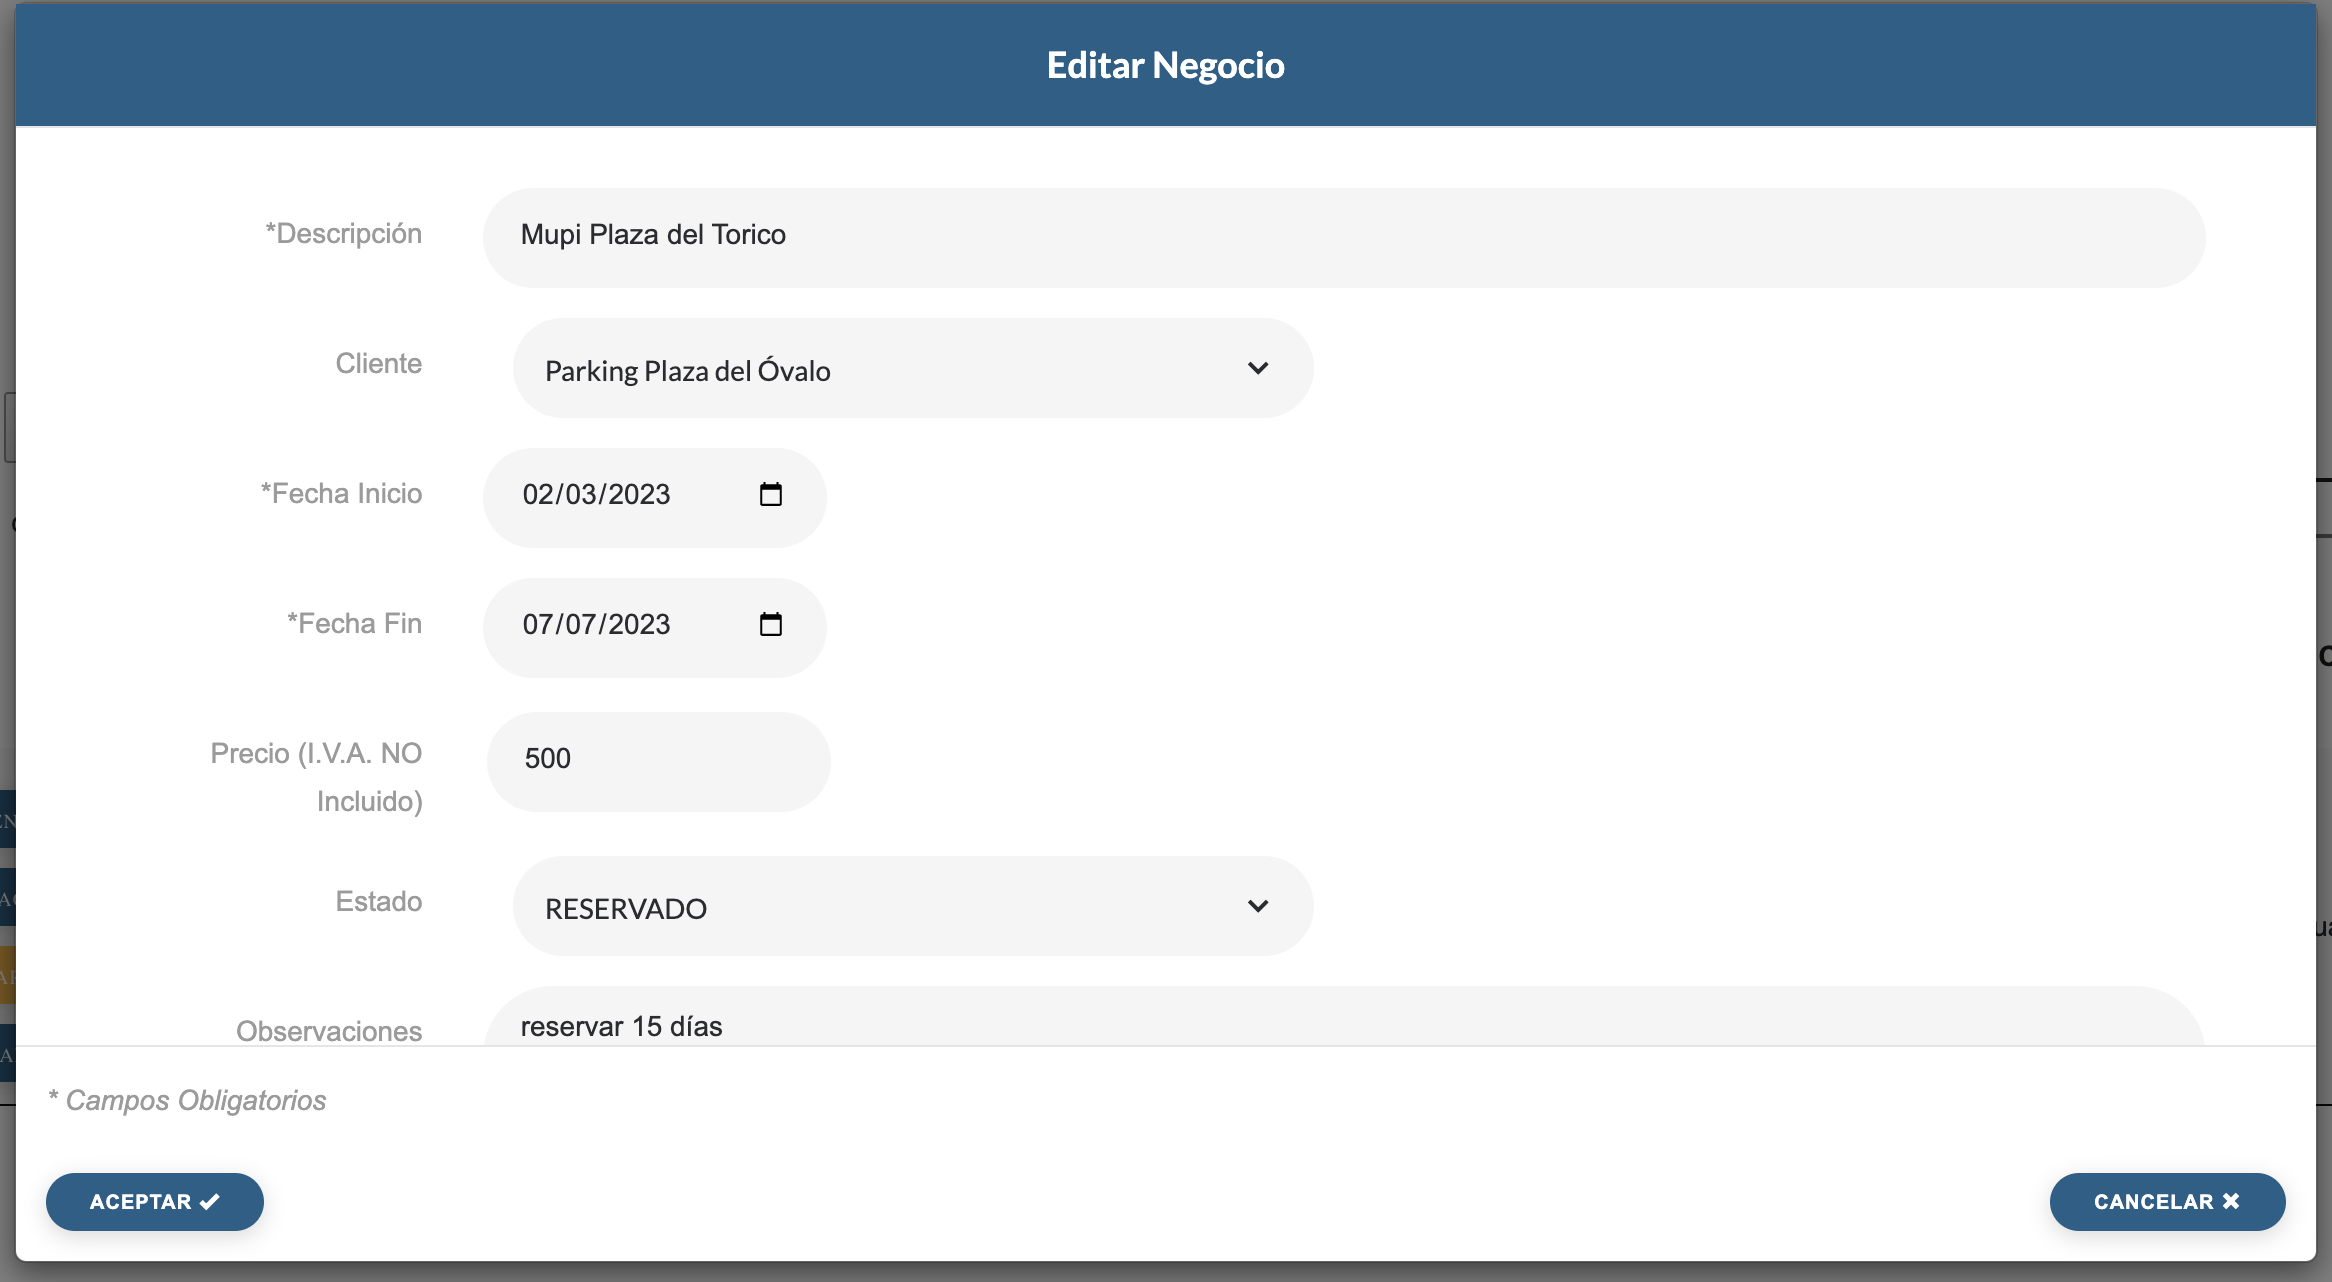Click the Estado field label
Image resolution: width=2332 pixels, height=1282 pixels.
tap(378, 901)
